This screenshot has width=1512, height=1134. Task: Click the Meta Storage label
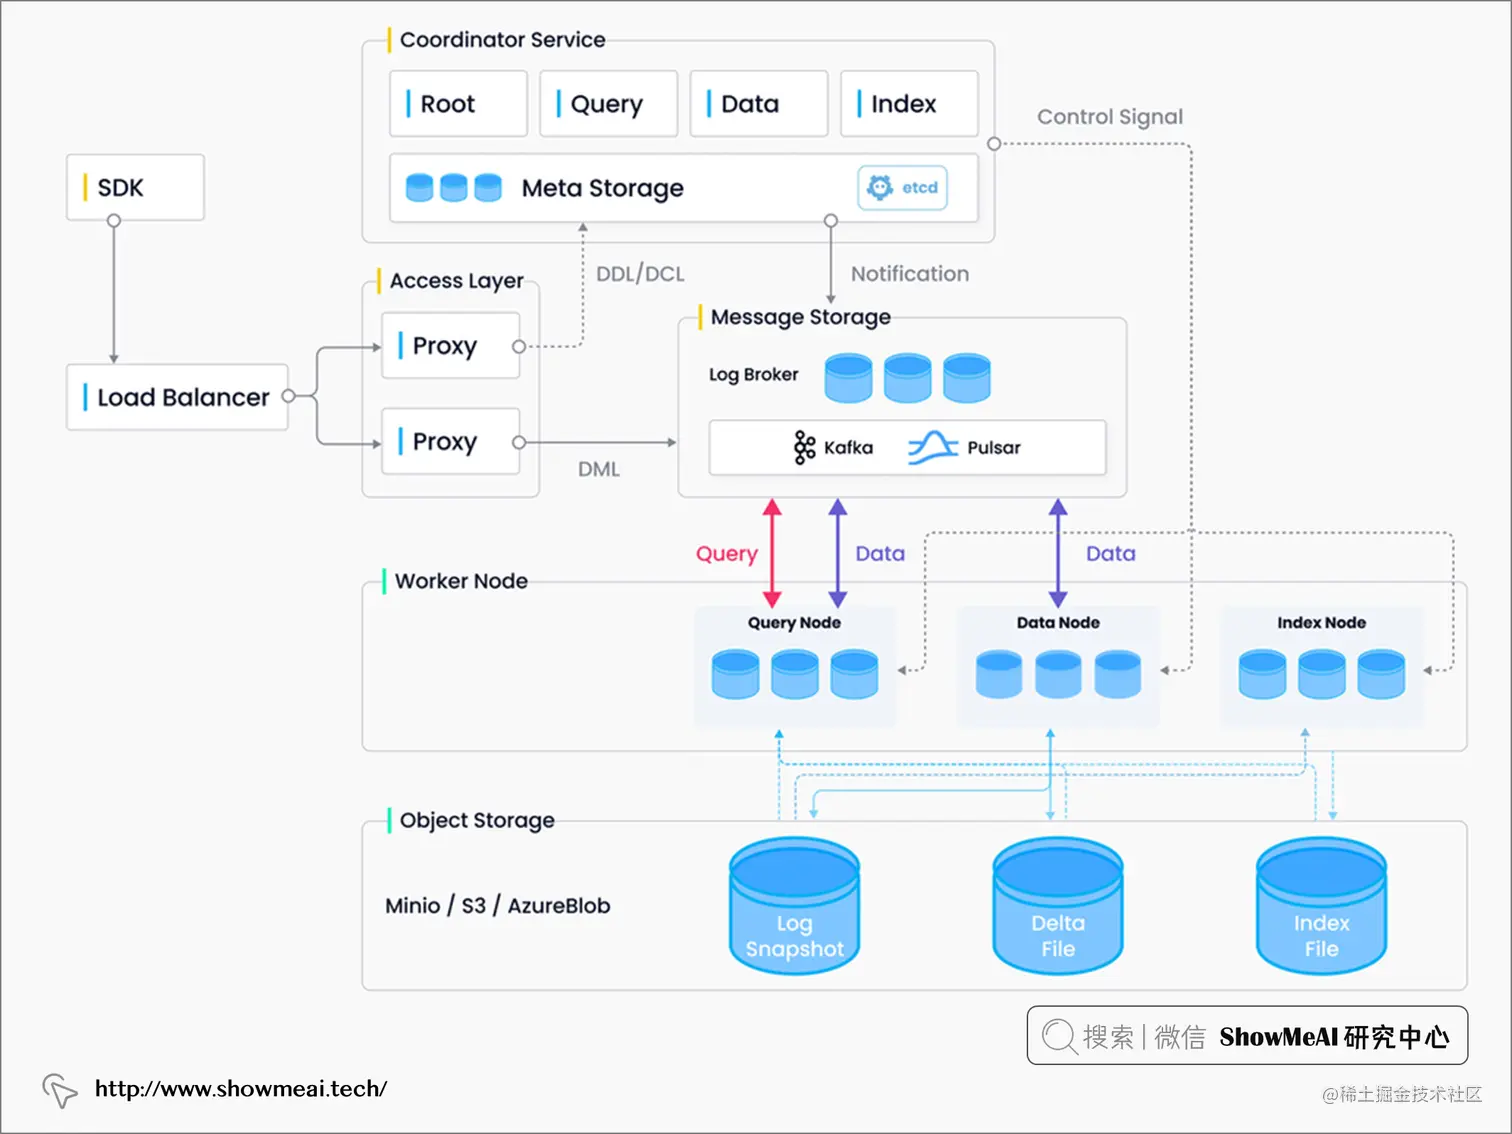click(602, 188)
